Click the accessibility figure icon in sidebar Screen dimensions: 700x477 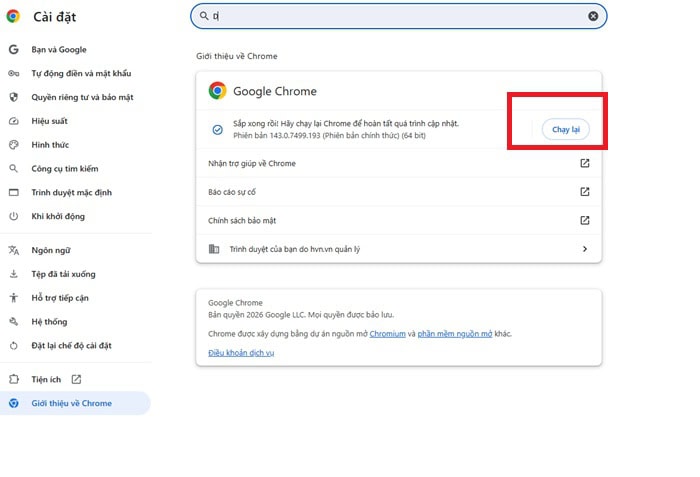(x=14, y=298)
